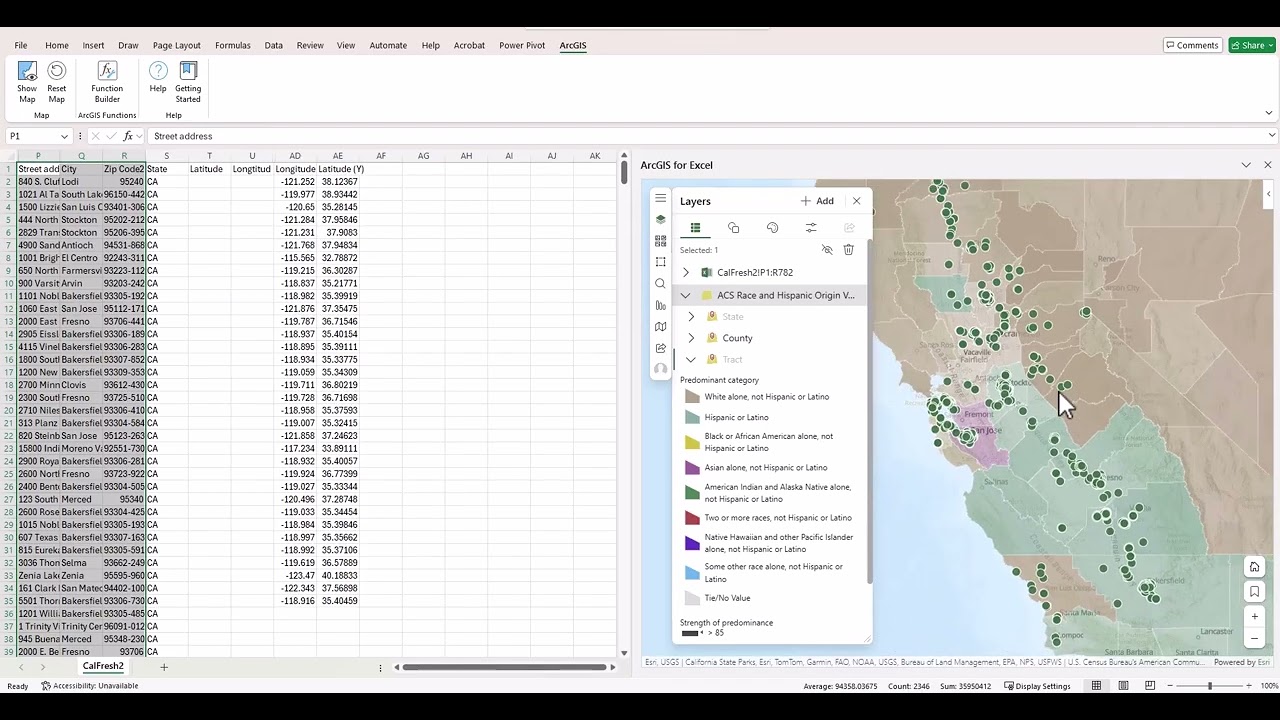Click the map Home extent button
Image resolution: width=1280 pixels, height=720 pixels.
click(x=1254, y=567)
